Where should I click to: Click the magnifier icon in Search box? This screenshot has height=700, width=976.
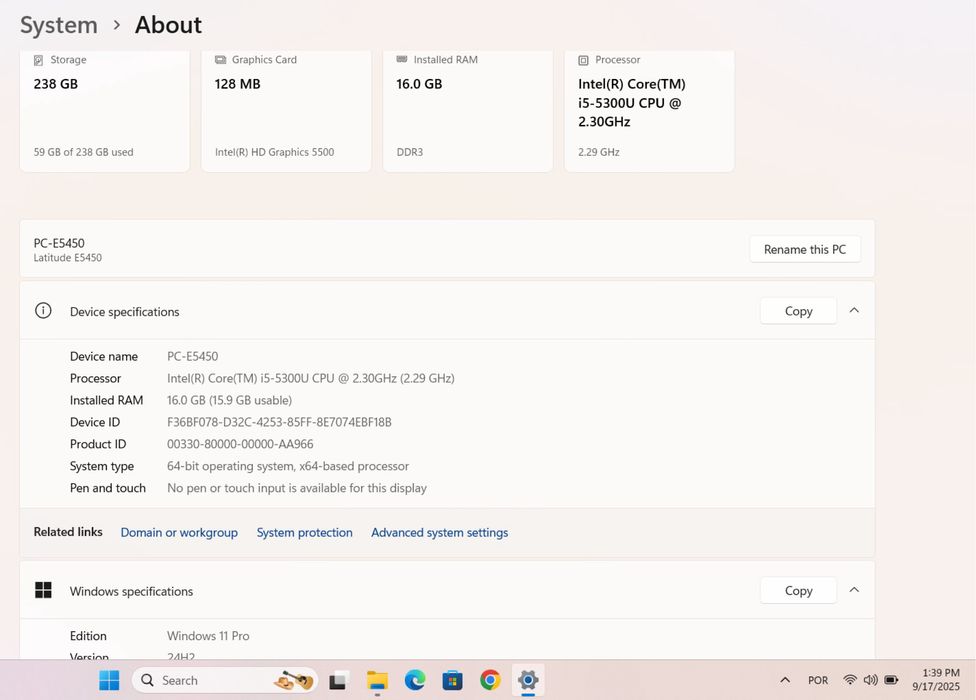pyautogui.click(x=148, y=680)
